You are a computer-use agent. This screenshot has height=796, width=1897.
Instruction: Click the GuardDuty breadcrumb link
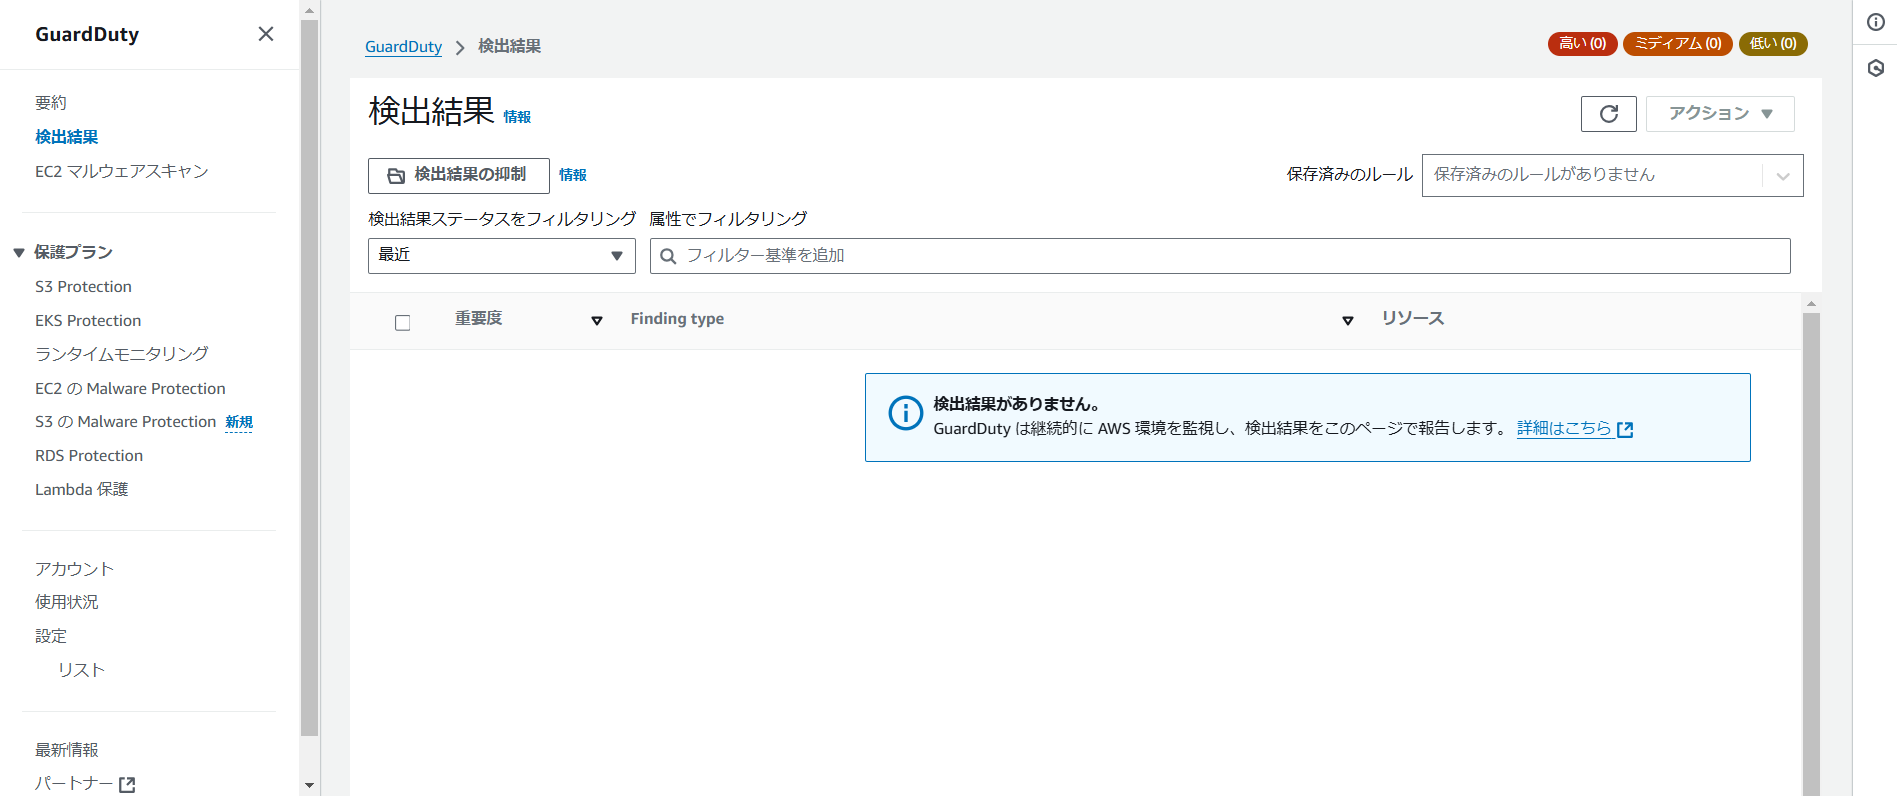tap(403, 47)
